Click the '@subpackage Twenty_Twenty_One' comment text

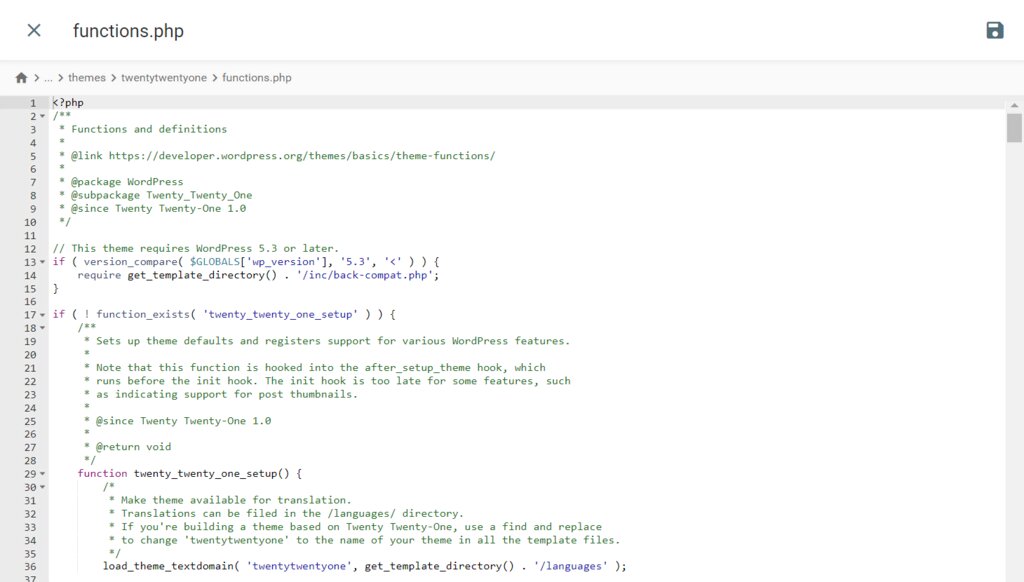161,195
